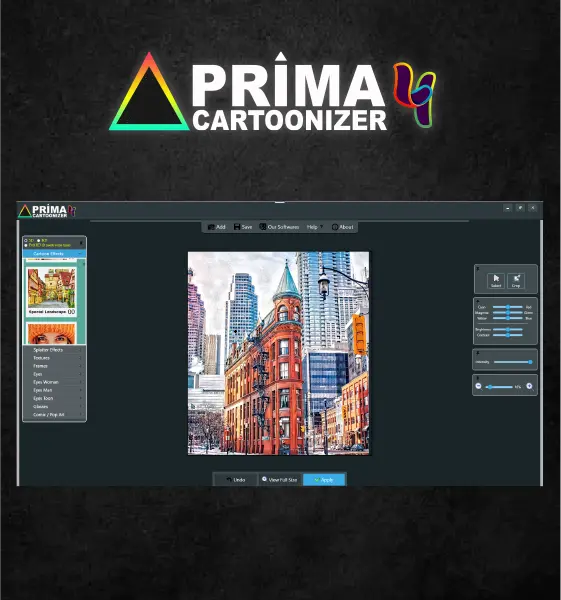Open the About dialog

pos(342,227)
